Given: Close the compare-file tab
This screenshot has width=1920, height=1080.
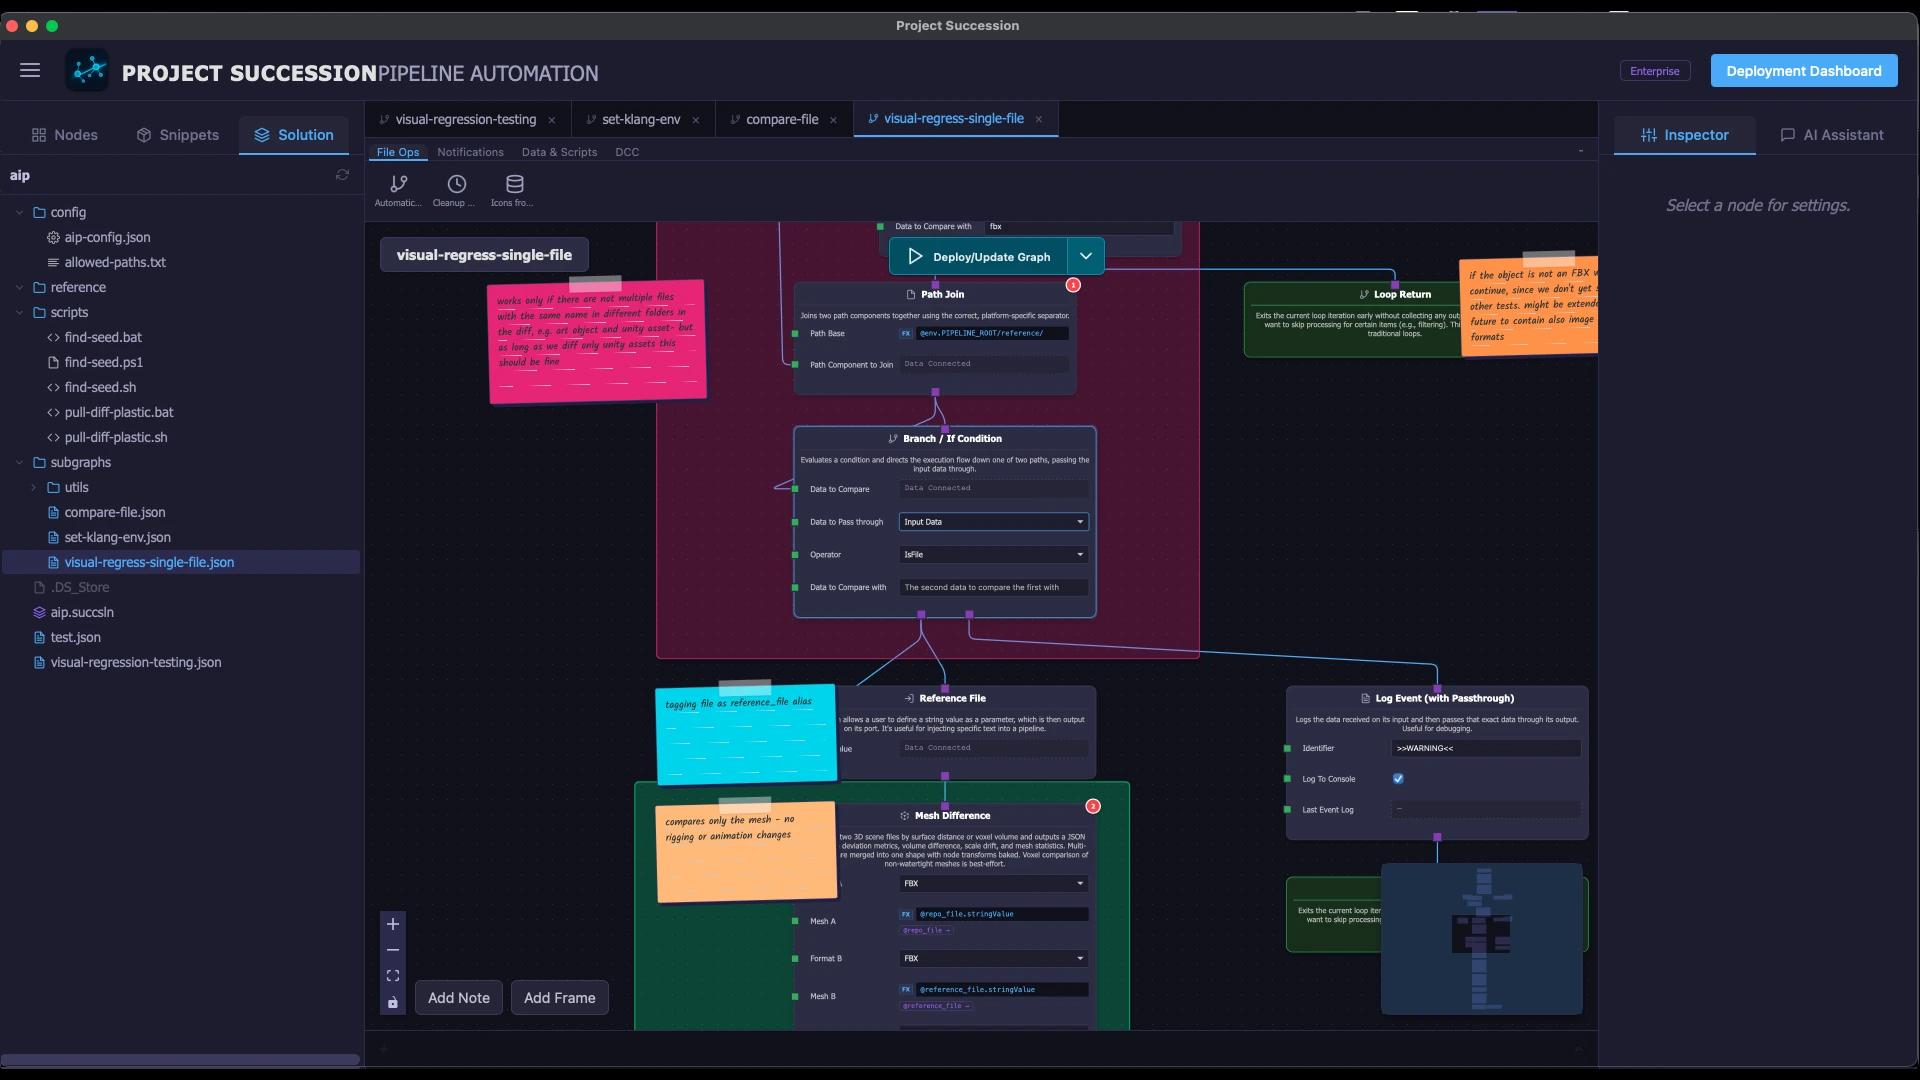Looking at the screenshot, I should click(833, 120).
